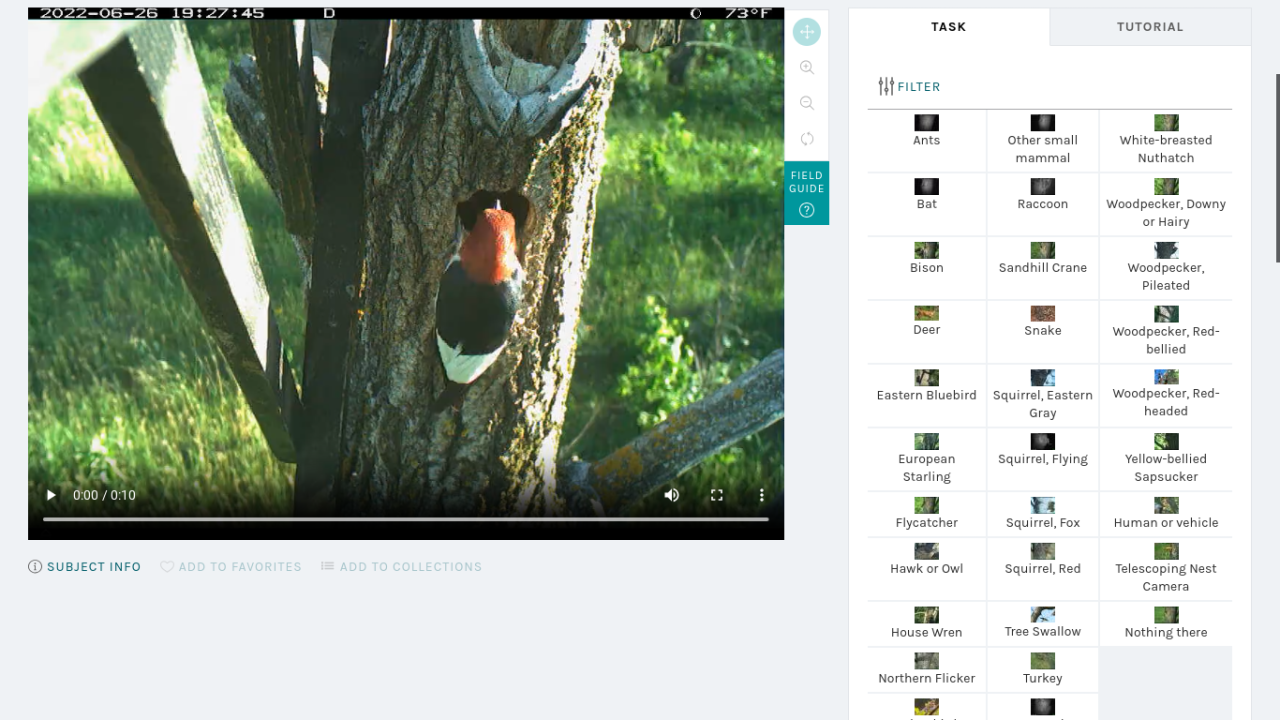This screenshot has height=720, width=1280.
Task: Identify as Woodpecker, Red-headed
Action: pos(1166,395)
